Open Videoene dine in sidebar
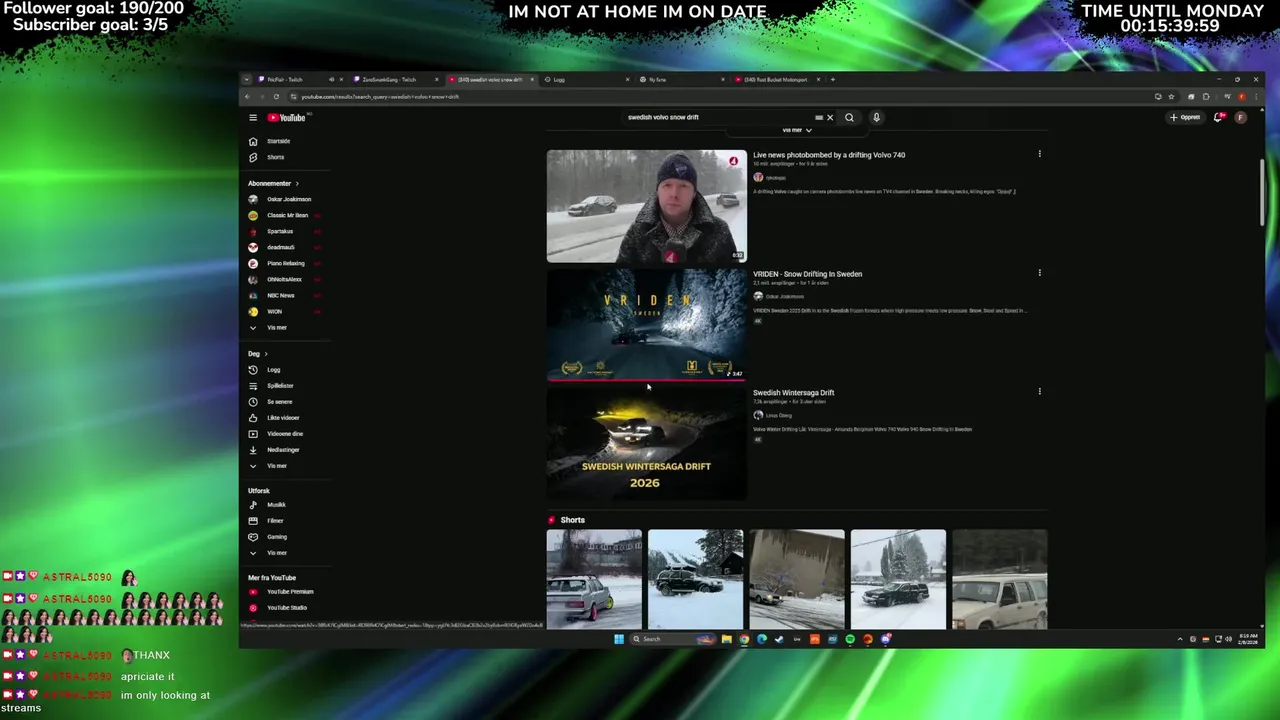This screenshot has height=720, width=1280. point(285,434)
